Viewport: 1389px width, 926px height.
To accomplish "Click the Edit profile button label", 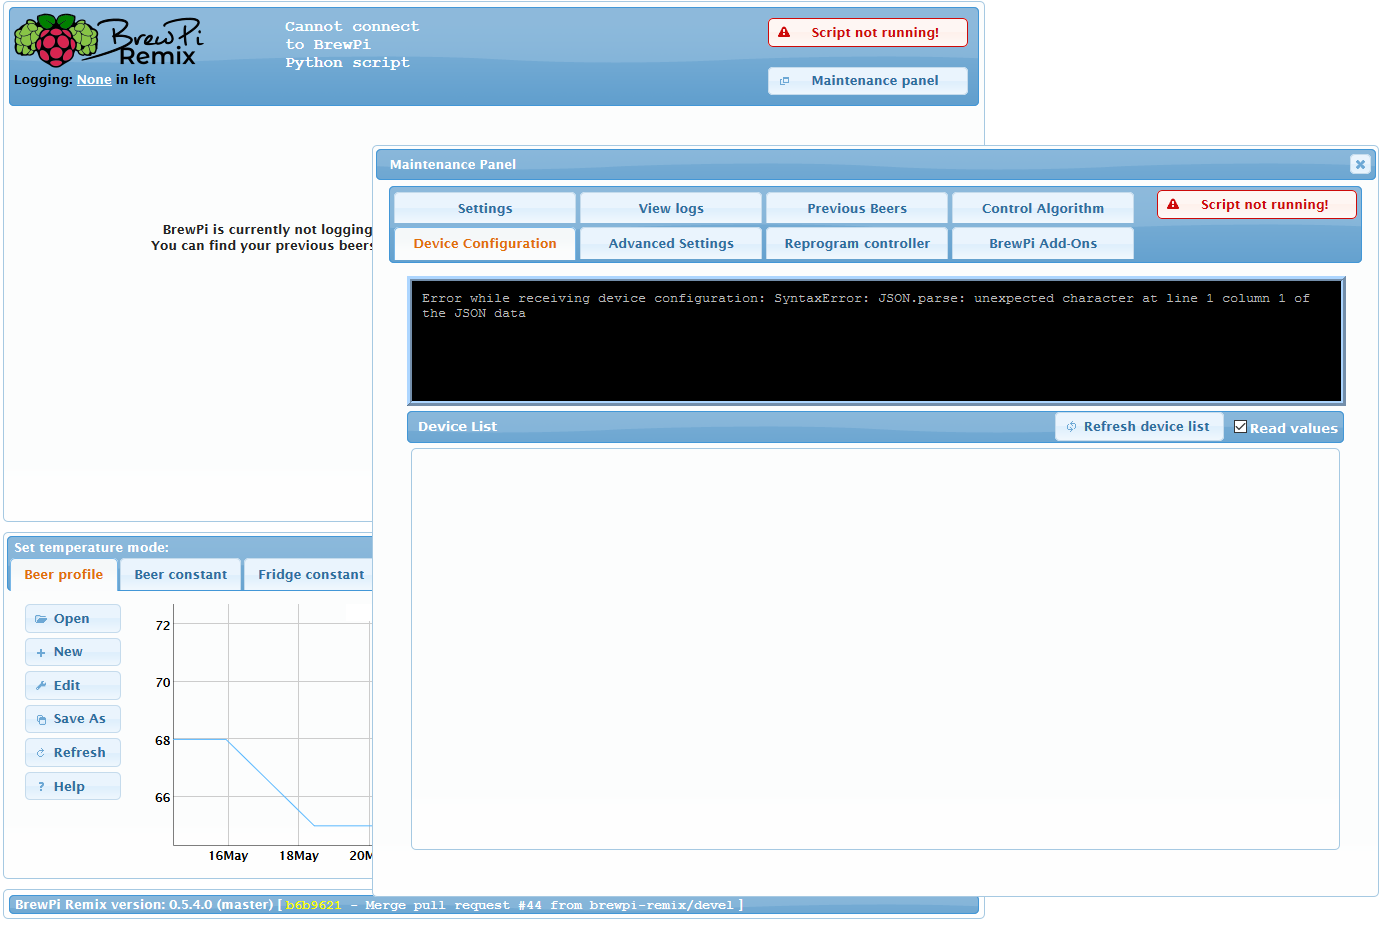I will [x=67, y=686].
